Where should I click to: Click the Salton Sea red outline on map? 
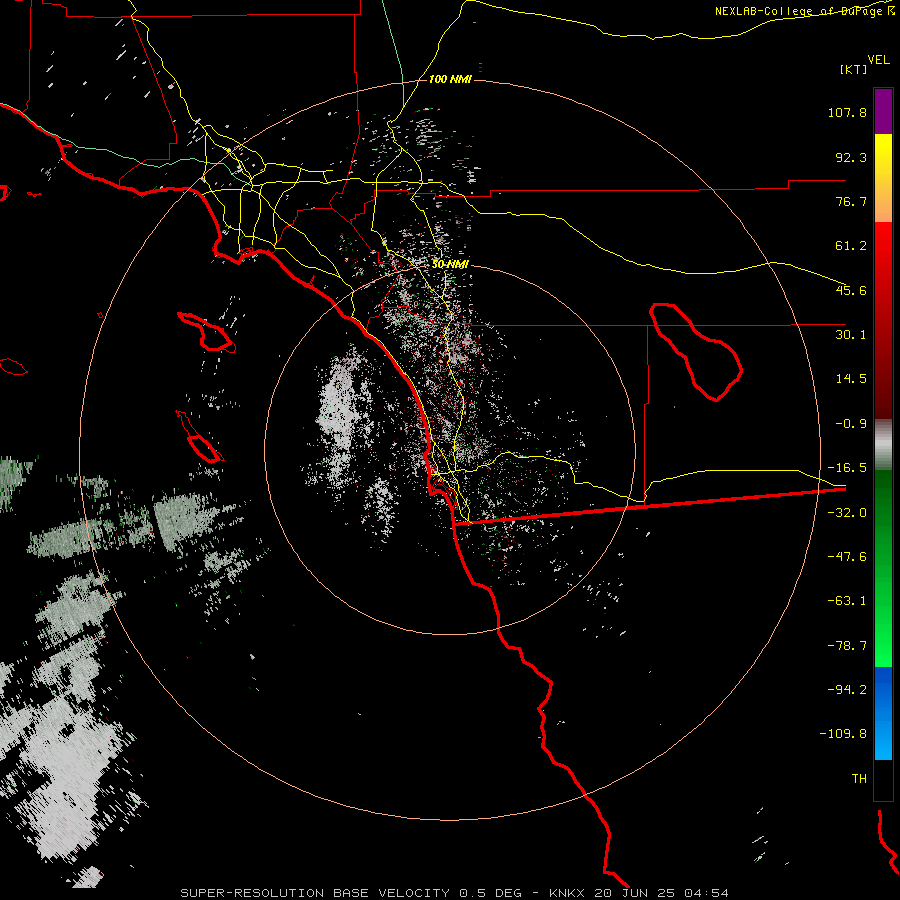(x=696, y=351)
